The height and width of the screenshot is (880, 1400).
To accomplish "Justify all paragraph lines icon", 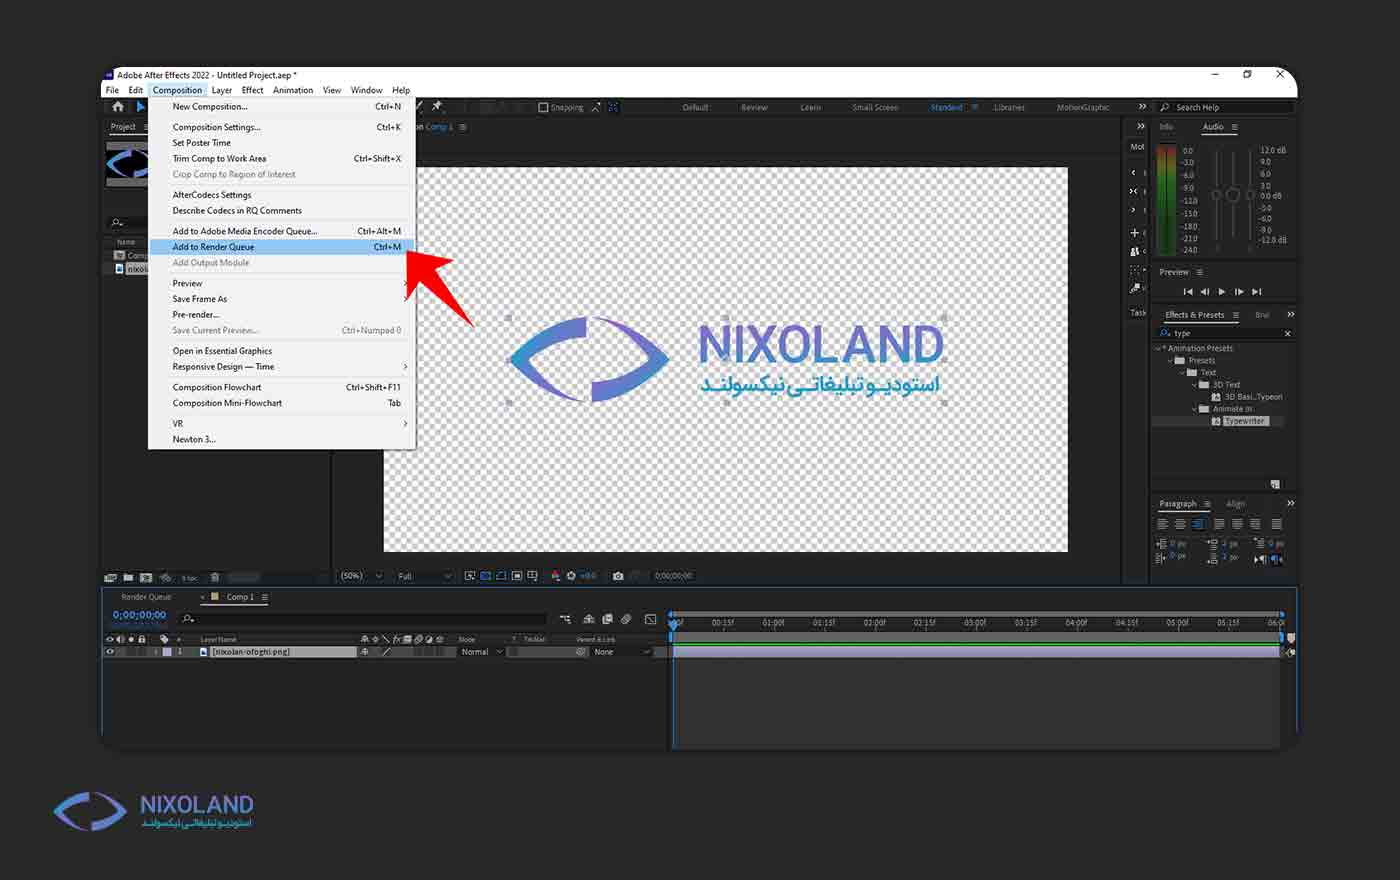I will pyautogui.click(x=1276, y=524).
